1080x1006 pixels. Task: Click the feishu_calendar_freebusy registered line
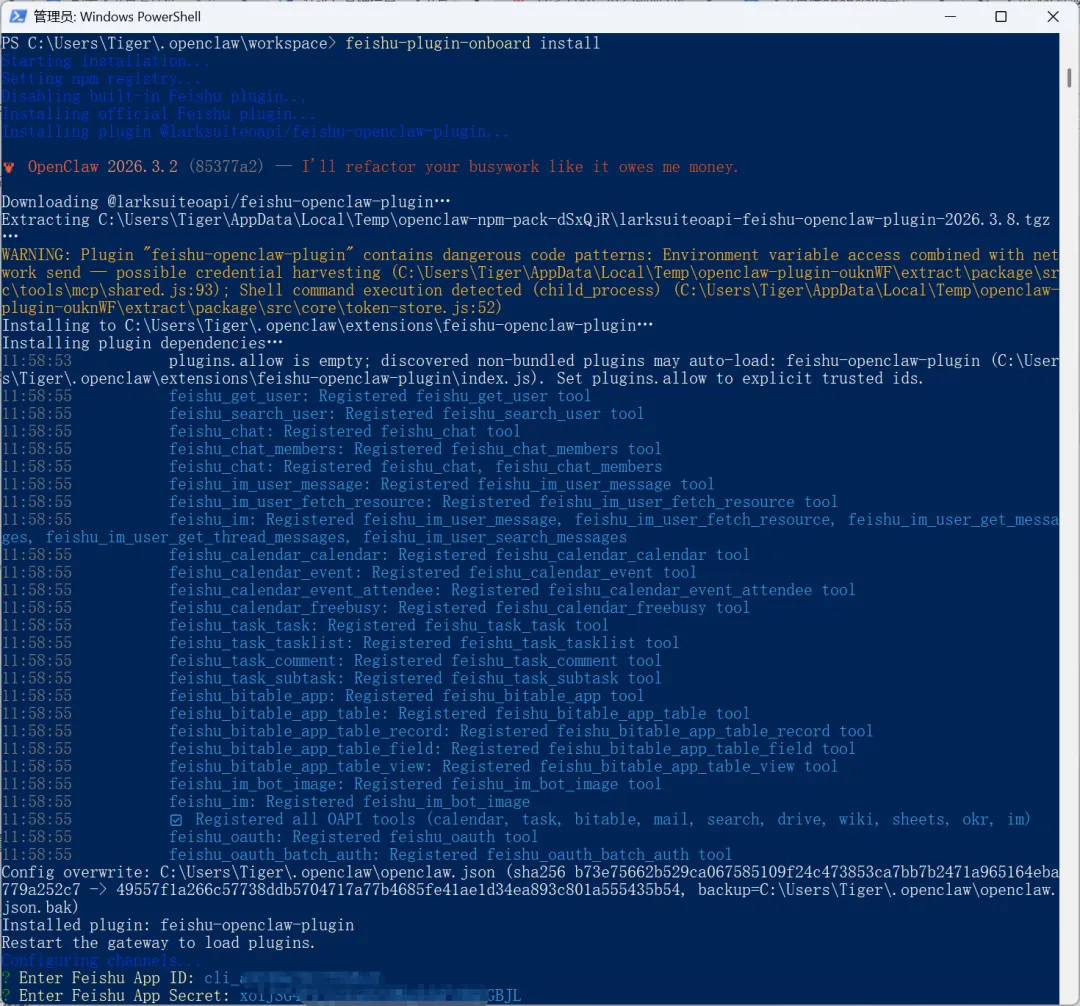459,608
